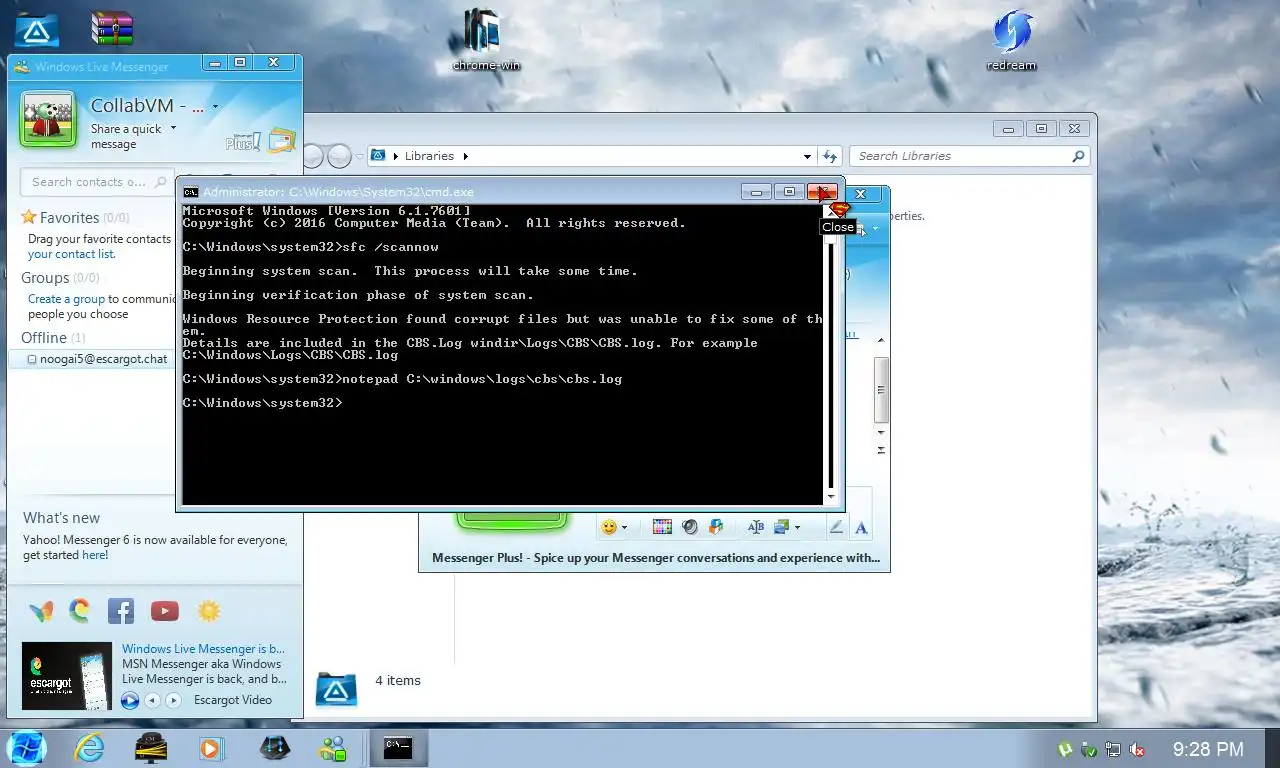
Task: Click the image share icon in chat toolbar
Action: point(781,527)
